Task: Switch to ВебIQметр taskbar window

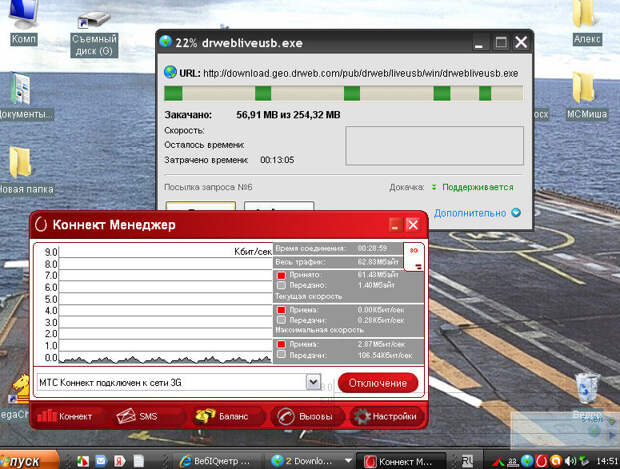Action: [x=216, y=461]
